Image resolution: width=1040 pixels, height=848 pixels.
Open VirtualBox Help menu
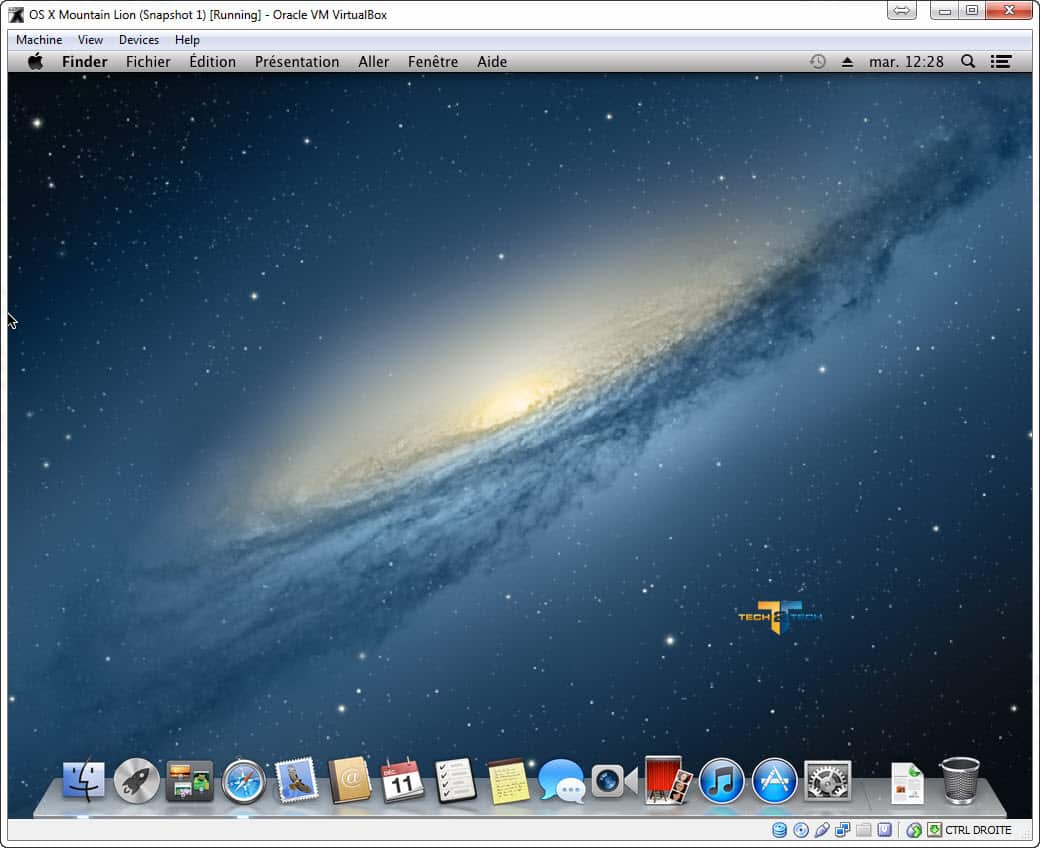click(x=187, y=40)
